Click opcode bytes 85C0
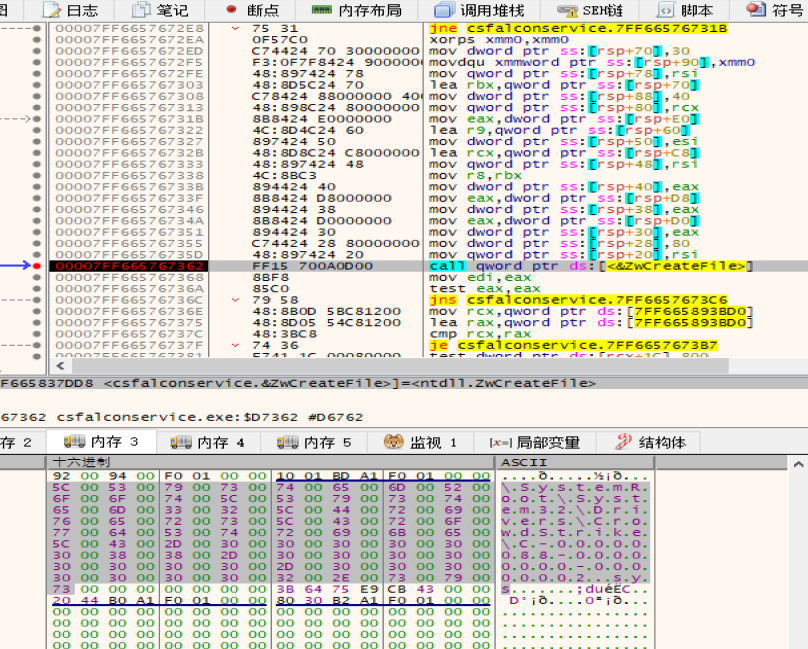The image size is (808, 649). [x=271, y=289]
